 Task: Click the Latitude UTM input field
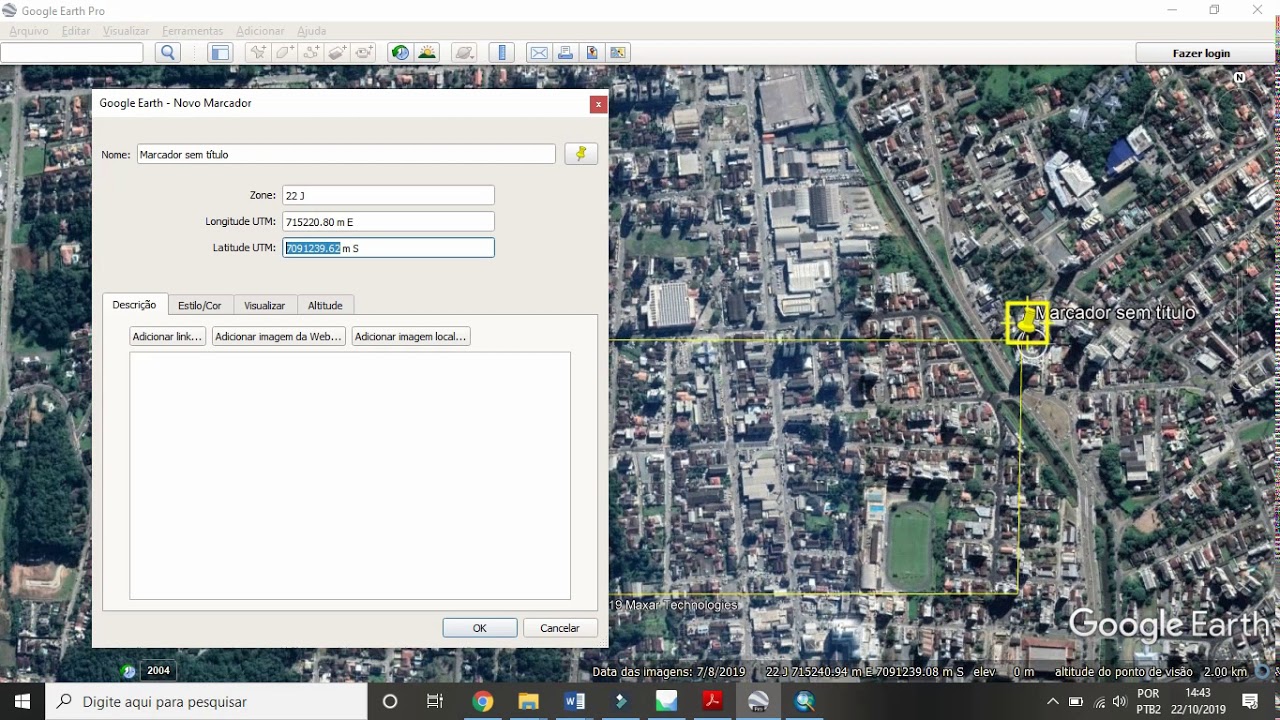[x=388, y=247]
